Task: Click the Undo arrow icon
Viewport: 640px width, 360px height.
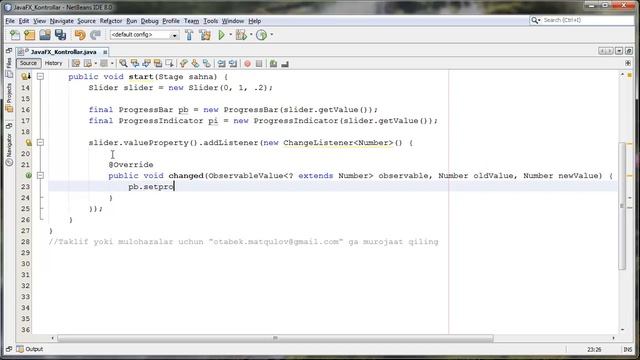Action: point(80,35)
